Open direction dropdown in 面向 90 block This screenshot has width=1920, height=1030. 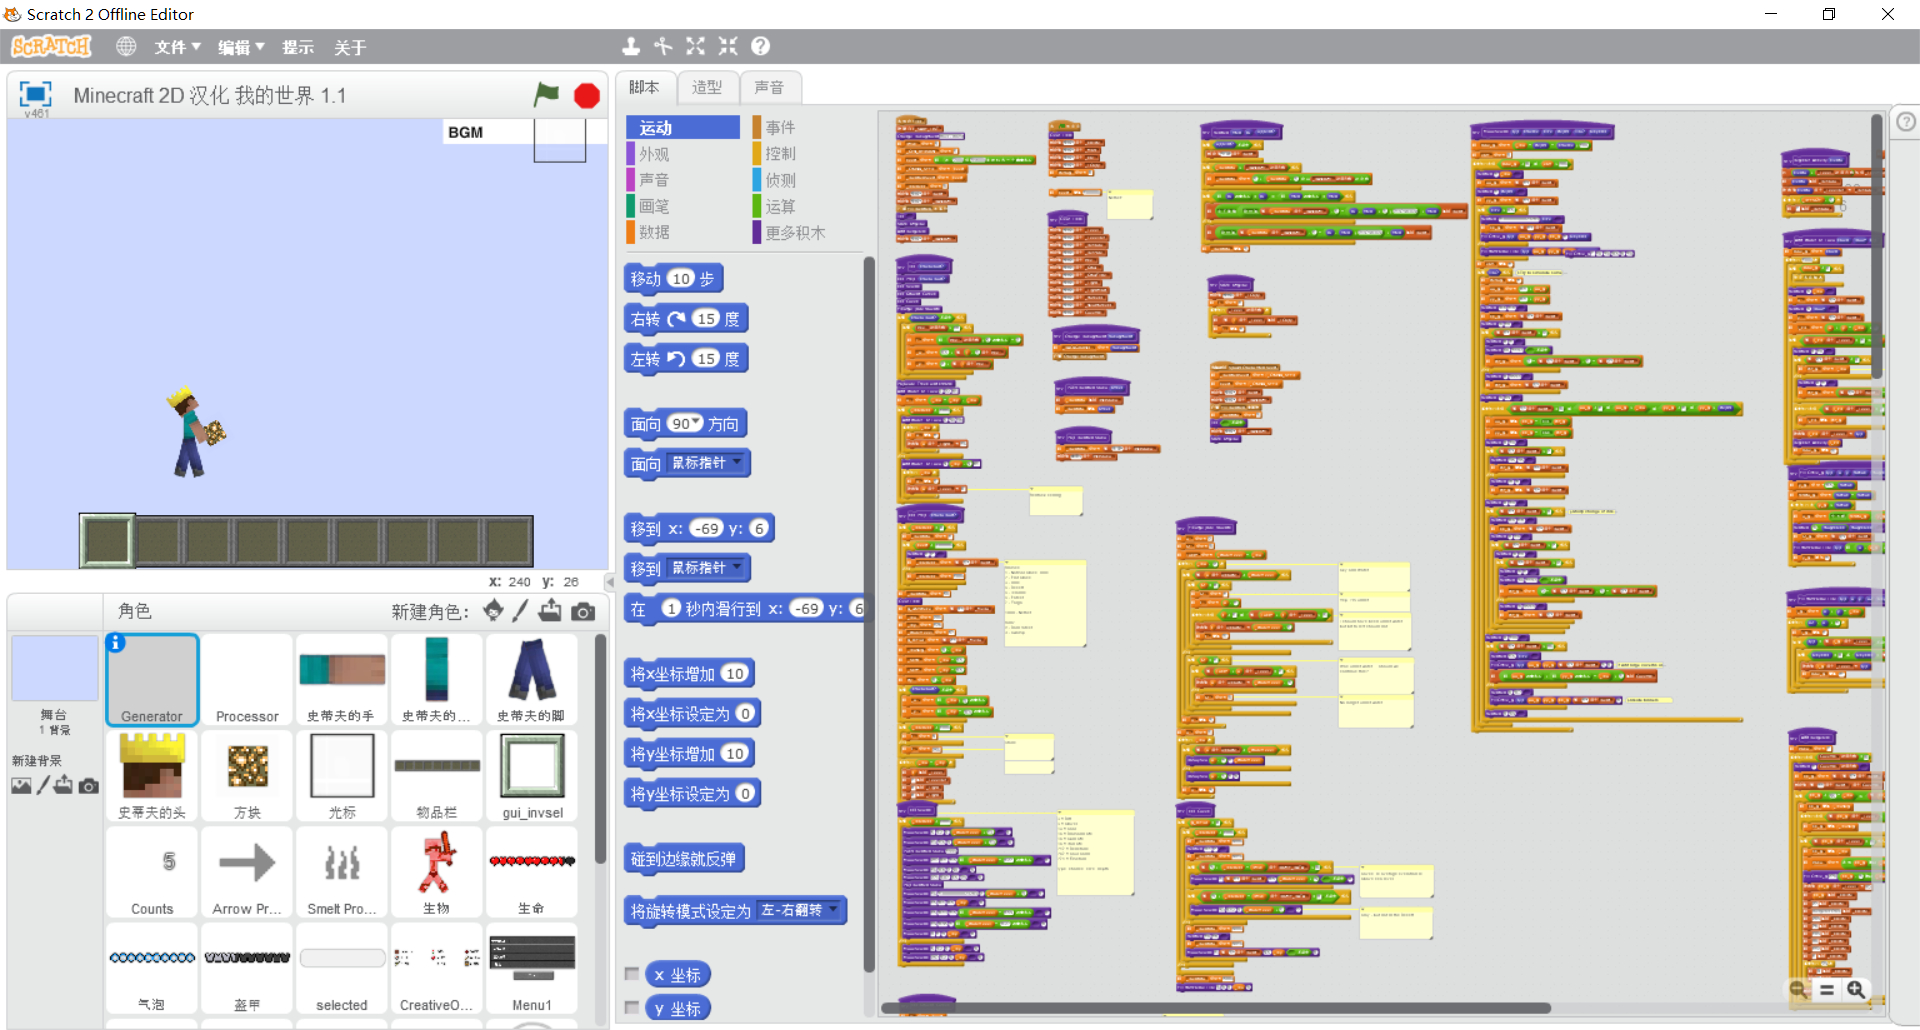coord(697,423)
